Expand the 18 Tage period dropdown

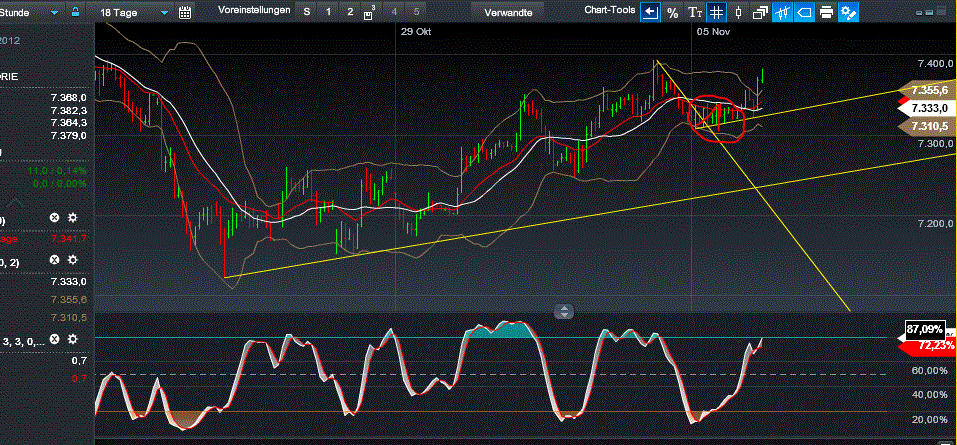point(135,13)
